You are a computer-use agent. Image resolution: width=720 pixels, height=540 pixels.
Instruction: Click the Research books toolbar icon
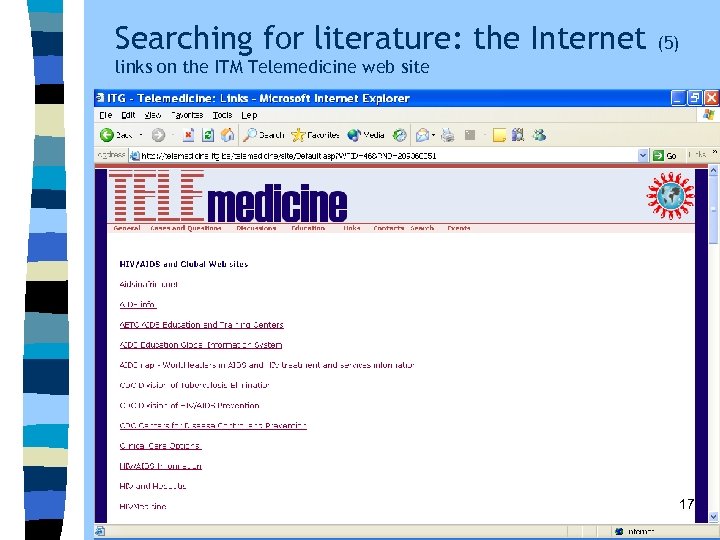[518, 135]
